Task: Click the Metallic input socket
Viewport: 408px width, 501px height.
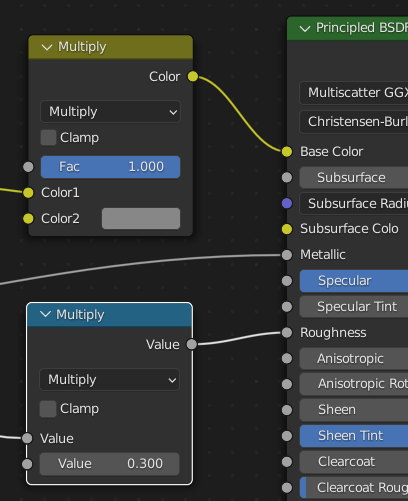Action: pos(287,255)
